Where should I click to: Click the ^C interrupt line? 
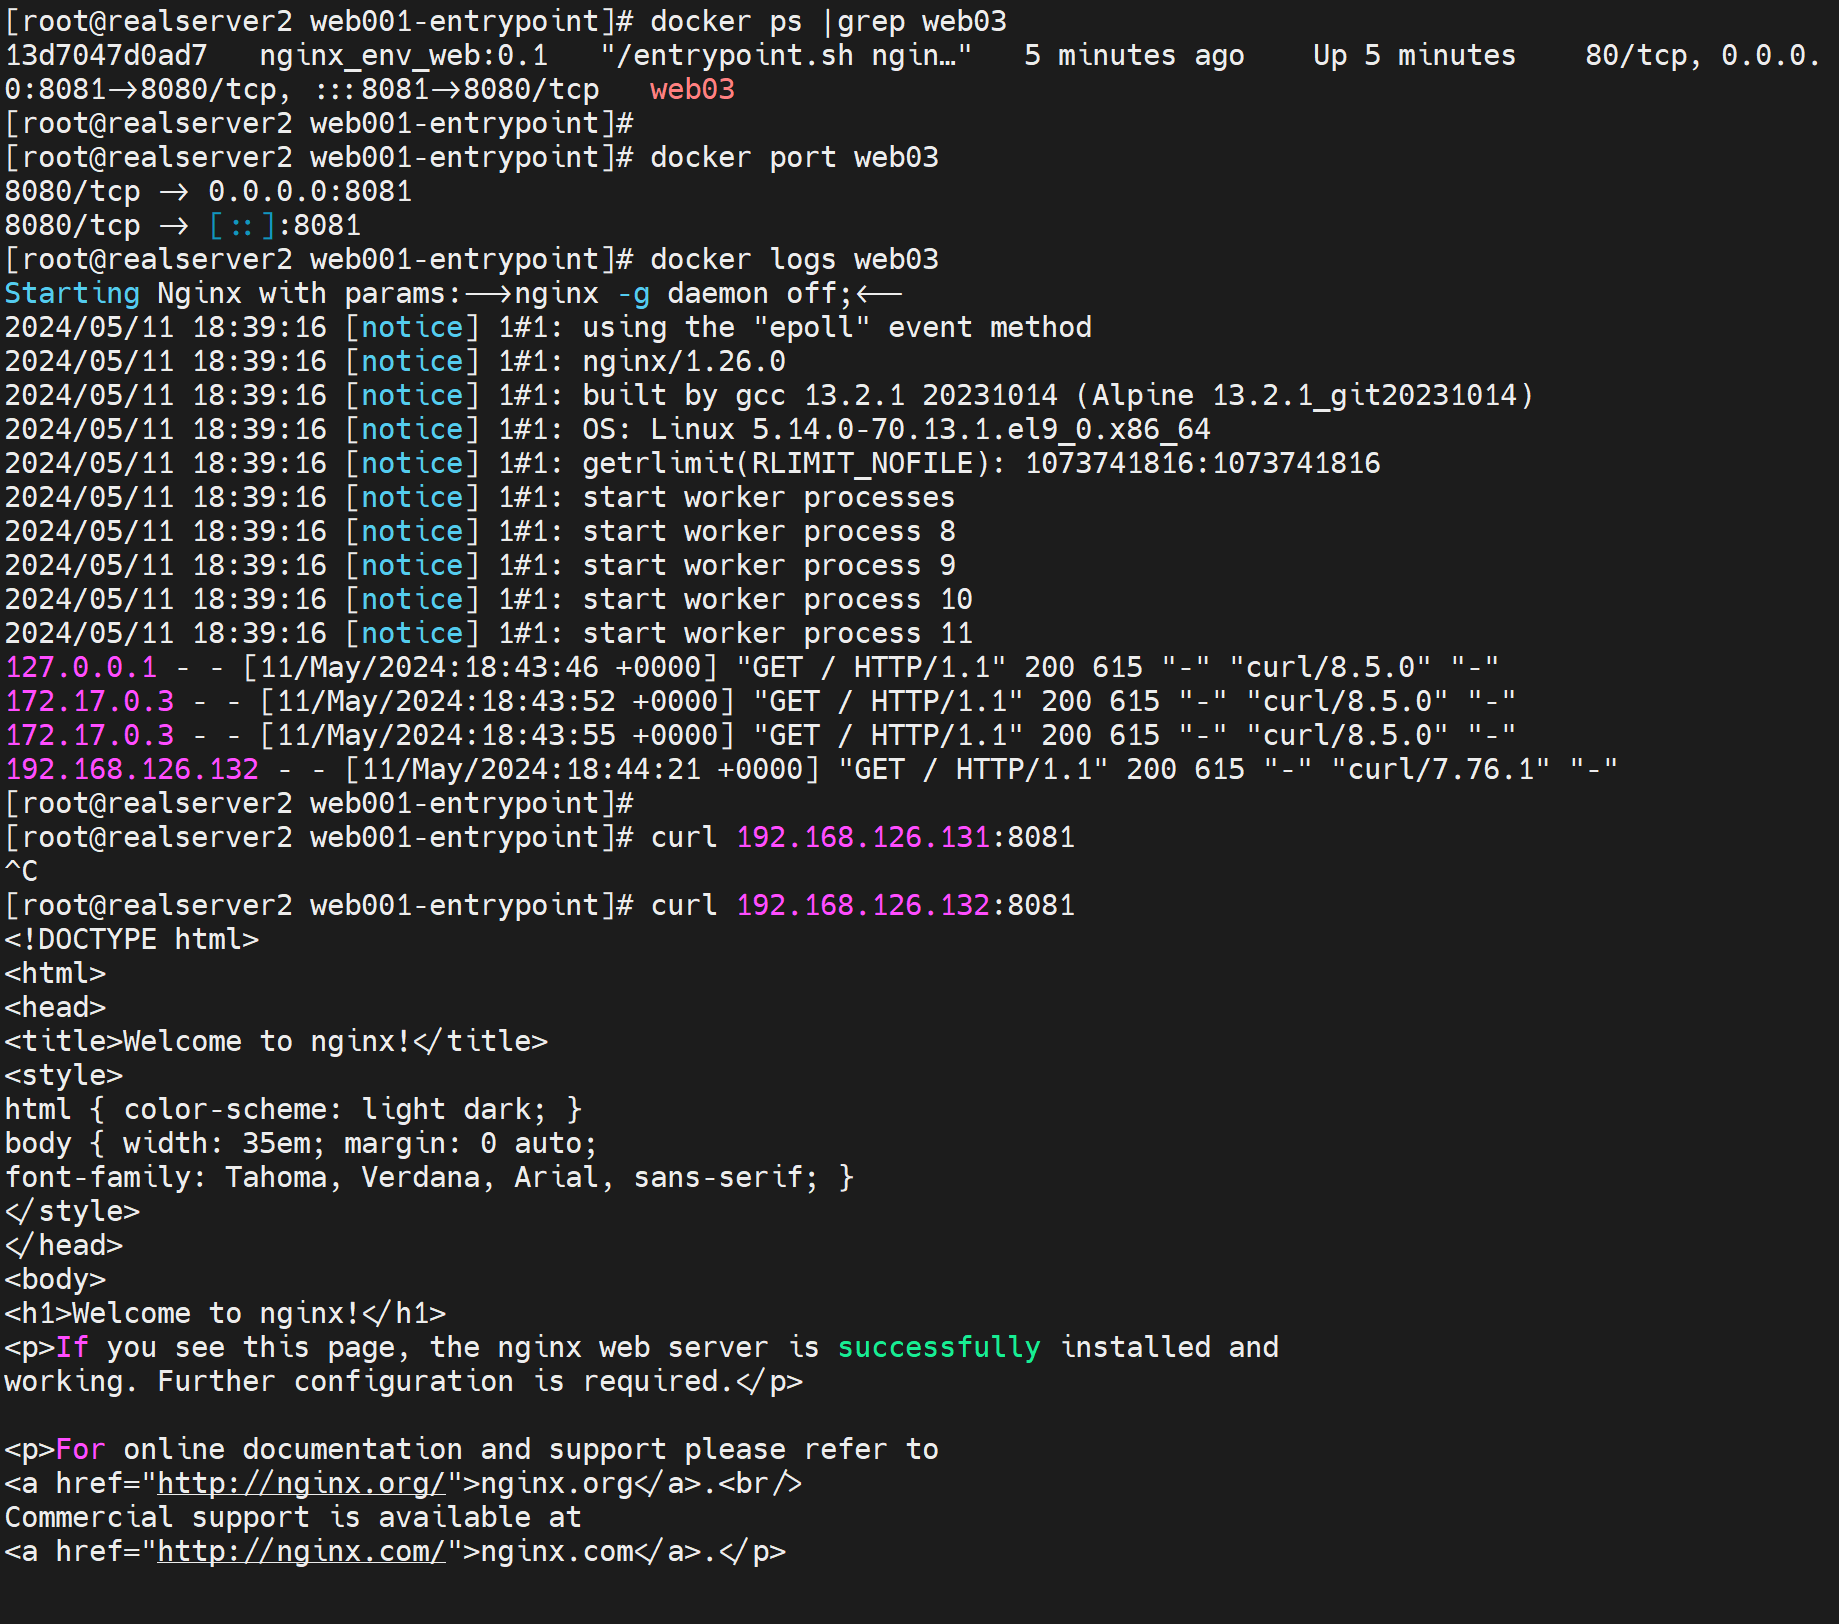point(21,871)
